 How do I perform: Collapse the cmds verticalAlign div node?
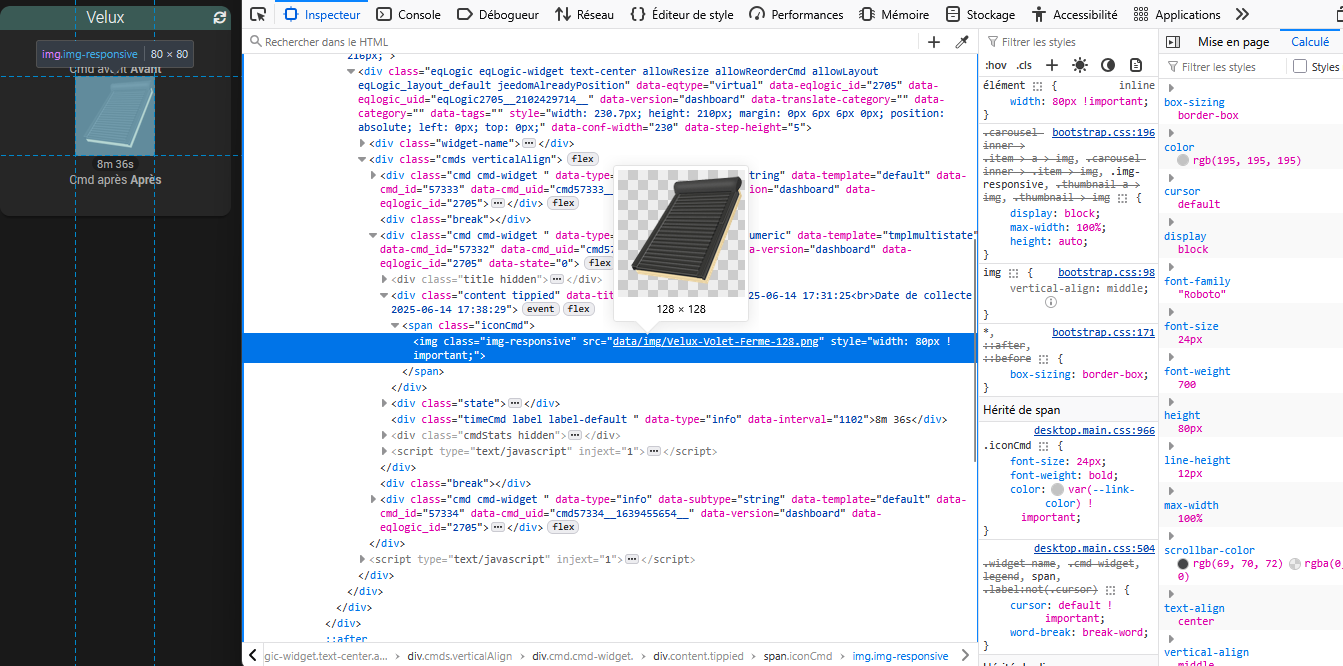pyautogui.click(x=362, y=159)
